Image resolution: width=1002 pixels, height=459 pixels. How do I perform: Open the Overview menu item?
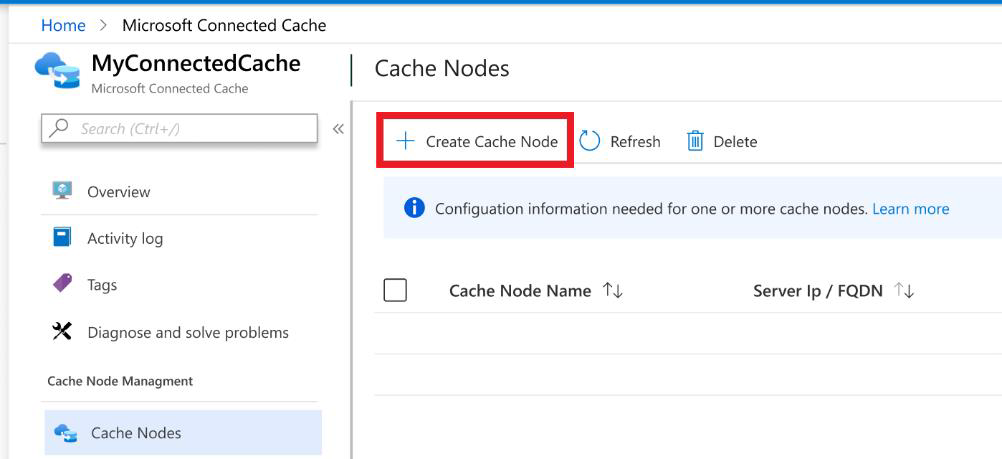[x=118, y=192]
